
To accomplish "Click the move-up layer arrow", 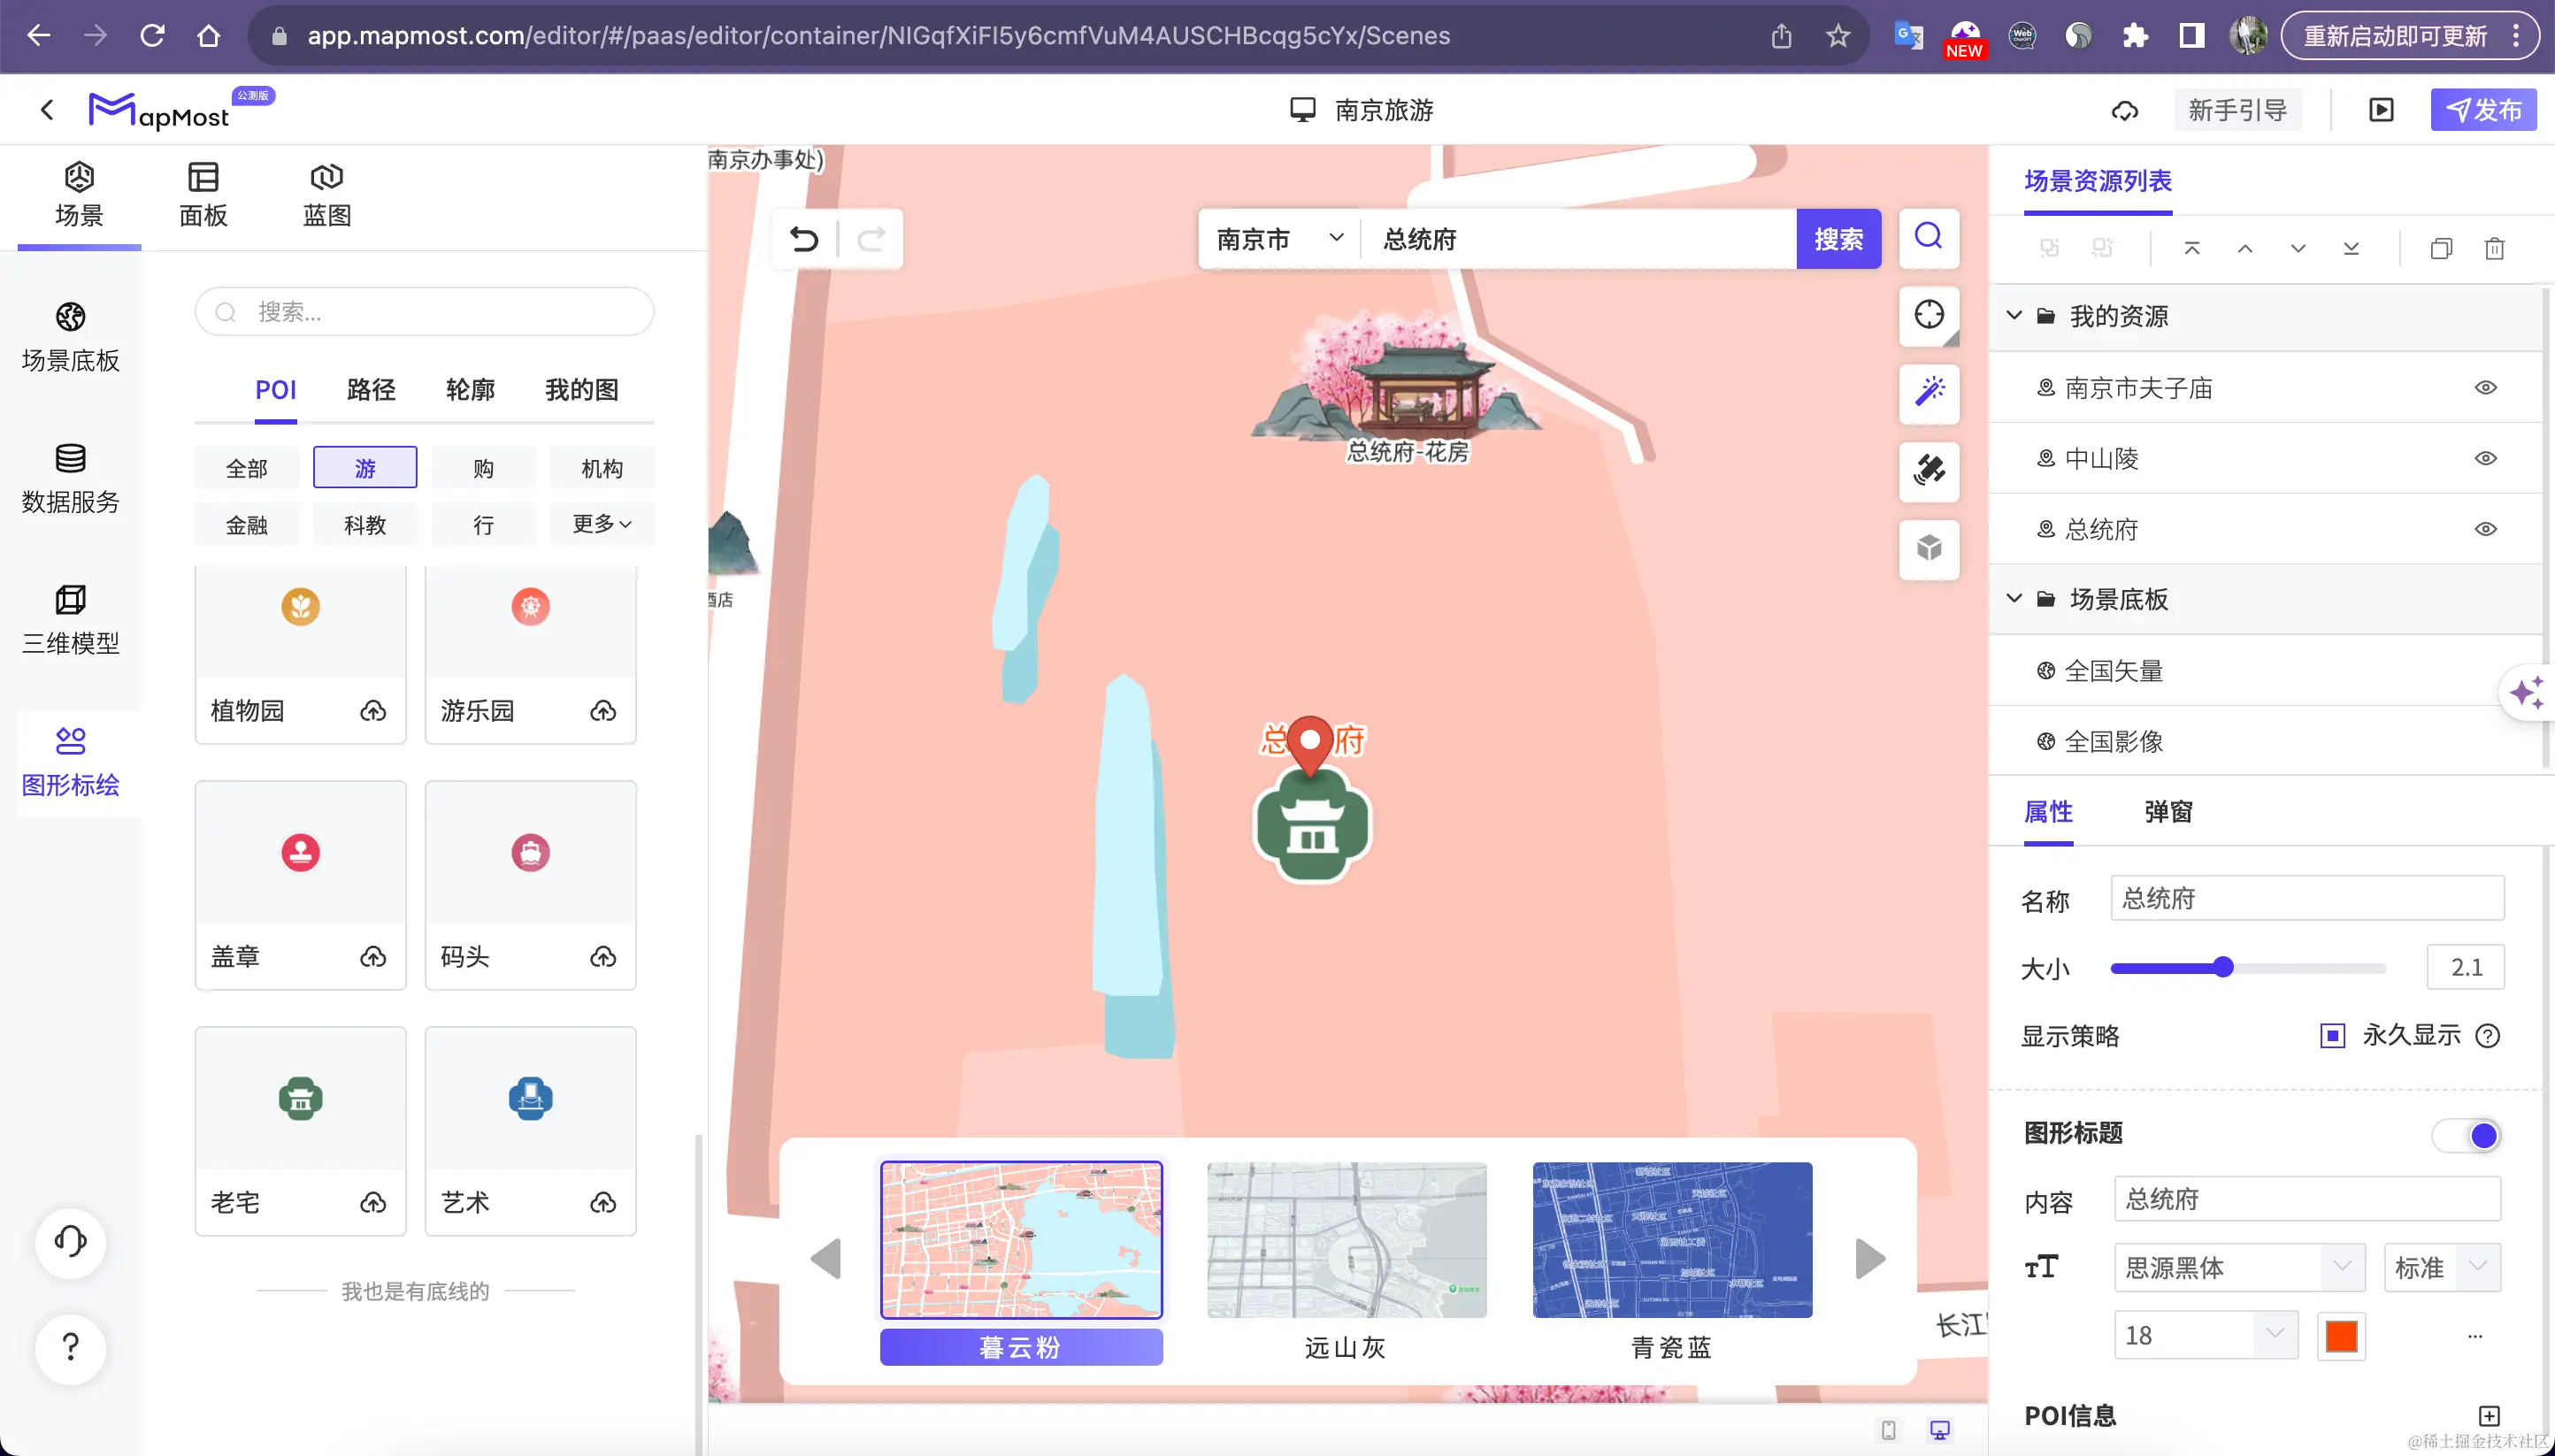I will [x=2244, y=248].
